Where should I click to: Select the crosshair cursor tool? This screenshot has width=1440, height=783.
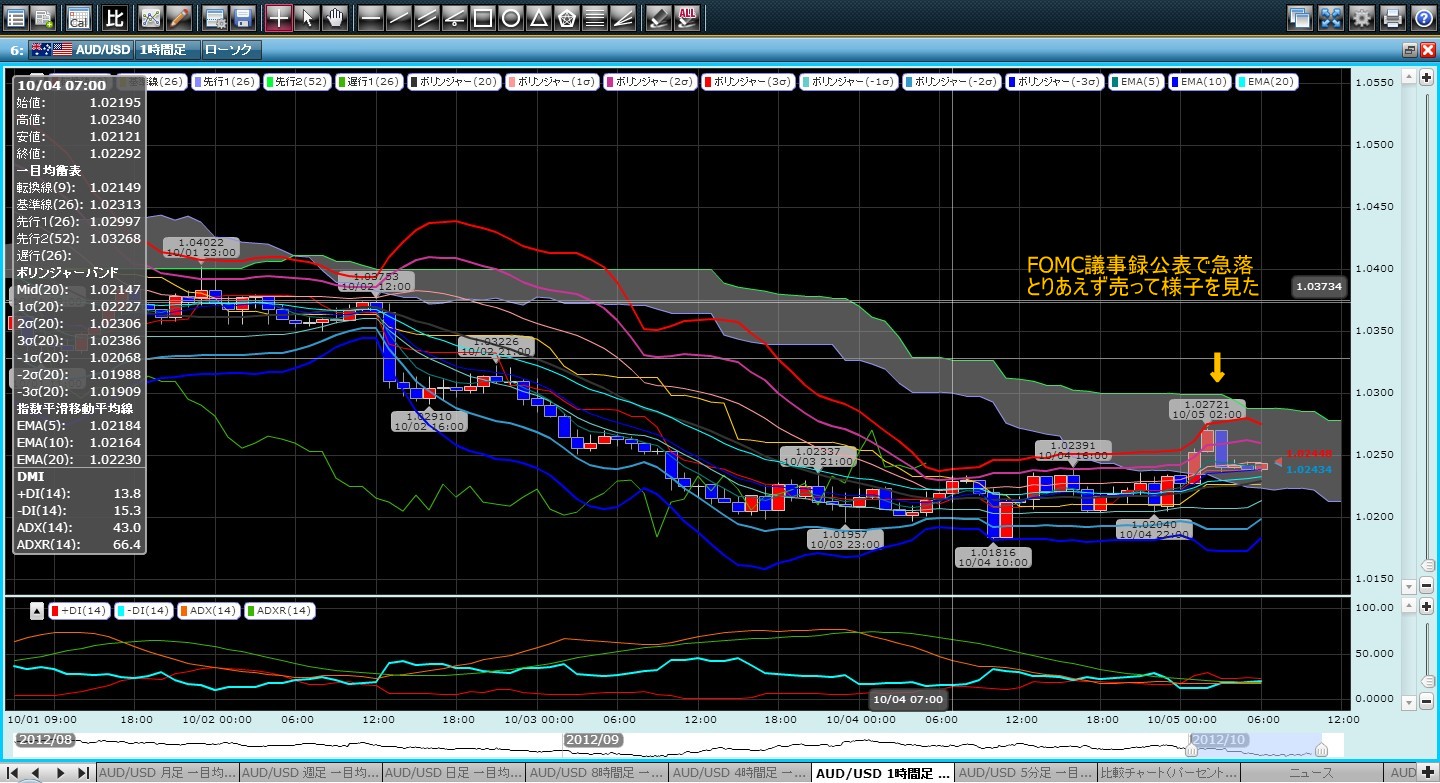[x=279, y=17]
